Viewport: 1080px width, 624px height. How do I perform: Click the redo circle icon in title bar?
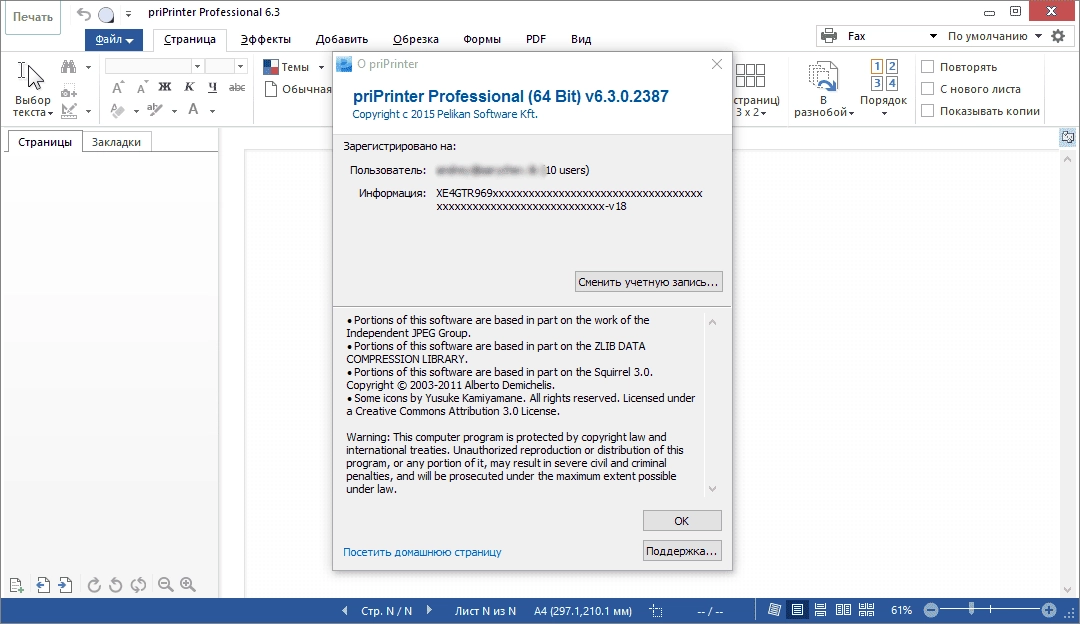coord(106,14)
